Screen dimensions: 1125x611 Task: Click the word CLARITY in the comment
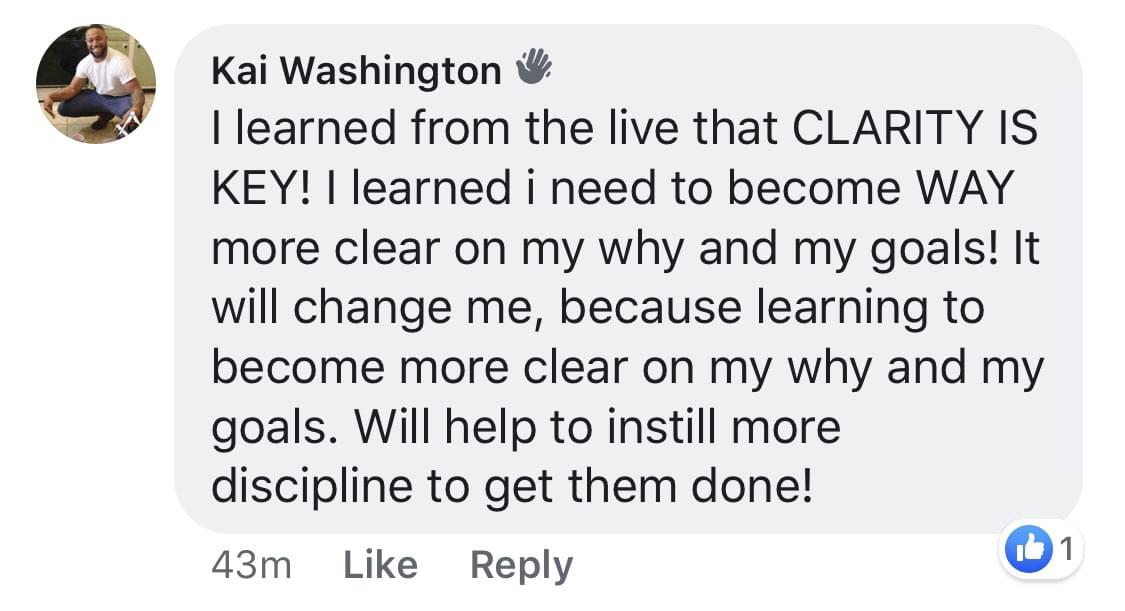click(x=887, y=128)
